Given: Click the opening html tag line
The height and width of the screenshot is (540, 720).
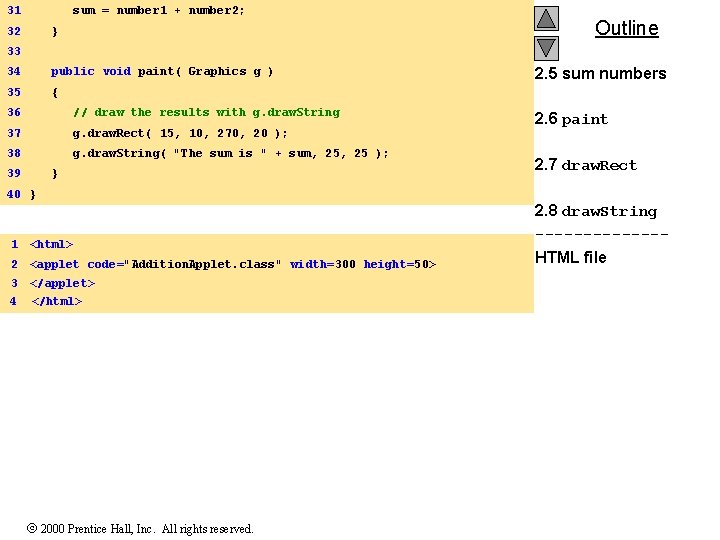Looking at the screenshot, I should pos(51,244).
